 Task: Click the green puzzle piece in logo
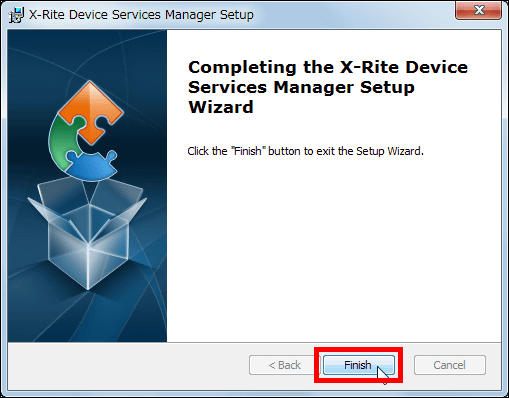[65, 141]
